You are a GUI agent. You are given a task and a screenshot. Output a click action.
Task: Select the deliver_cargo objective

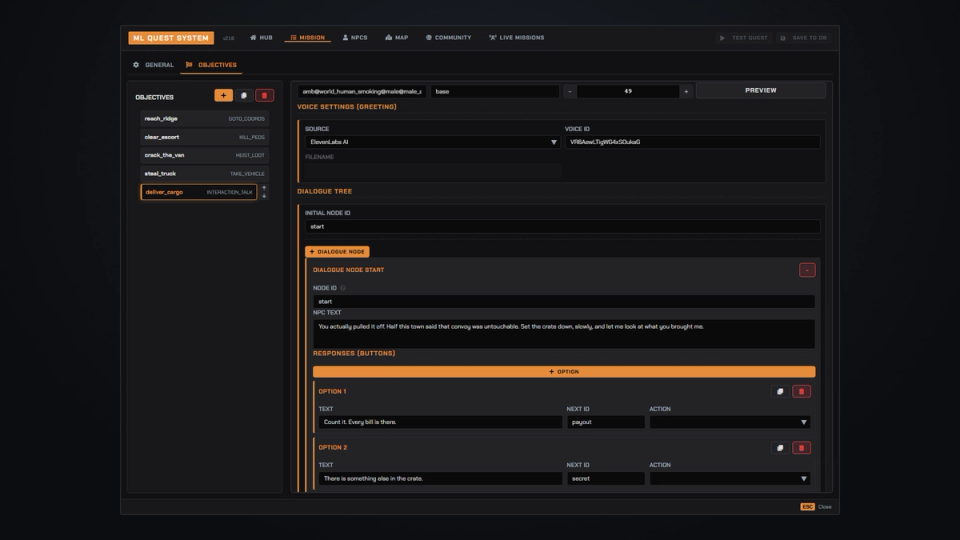198,192
